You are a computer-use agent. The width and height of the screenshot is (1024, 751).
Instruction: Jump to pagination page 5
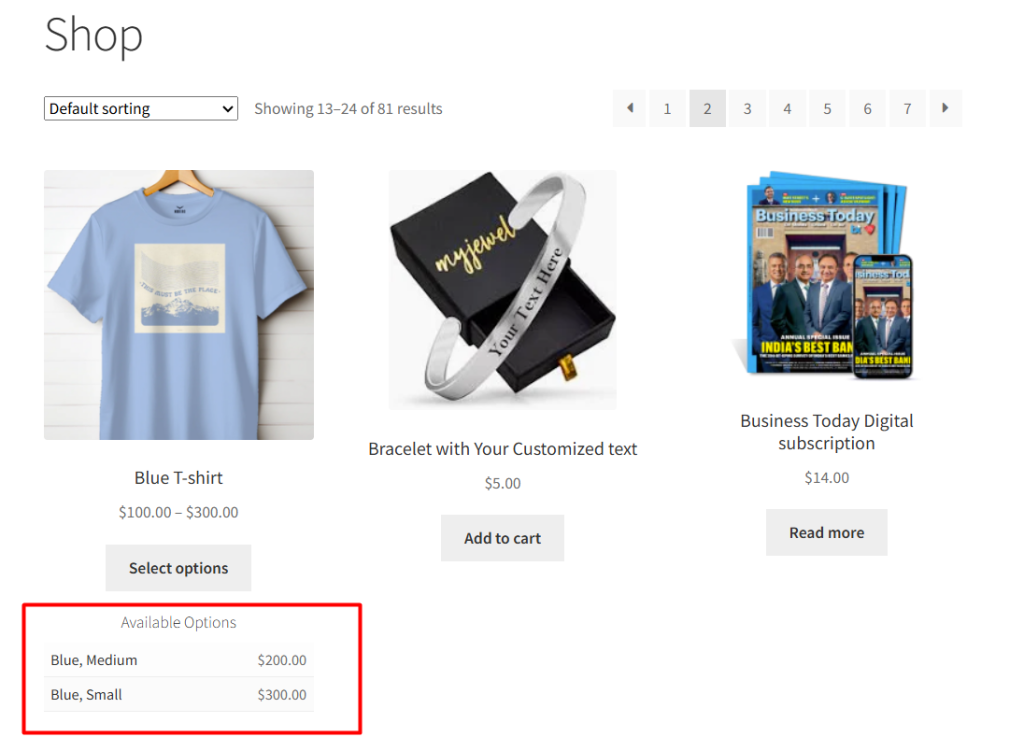827,108
